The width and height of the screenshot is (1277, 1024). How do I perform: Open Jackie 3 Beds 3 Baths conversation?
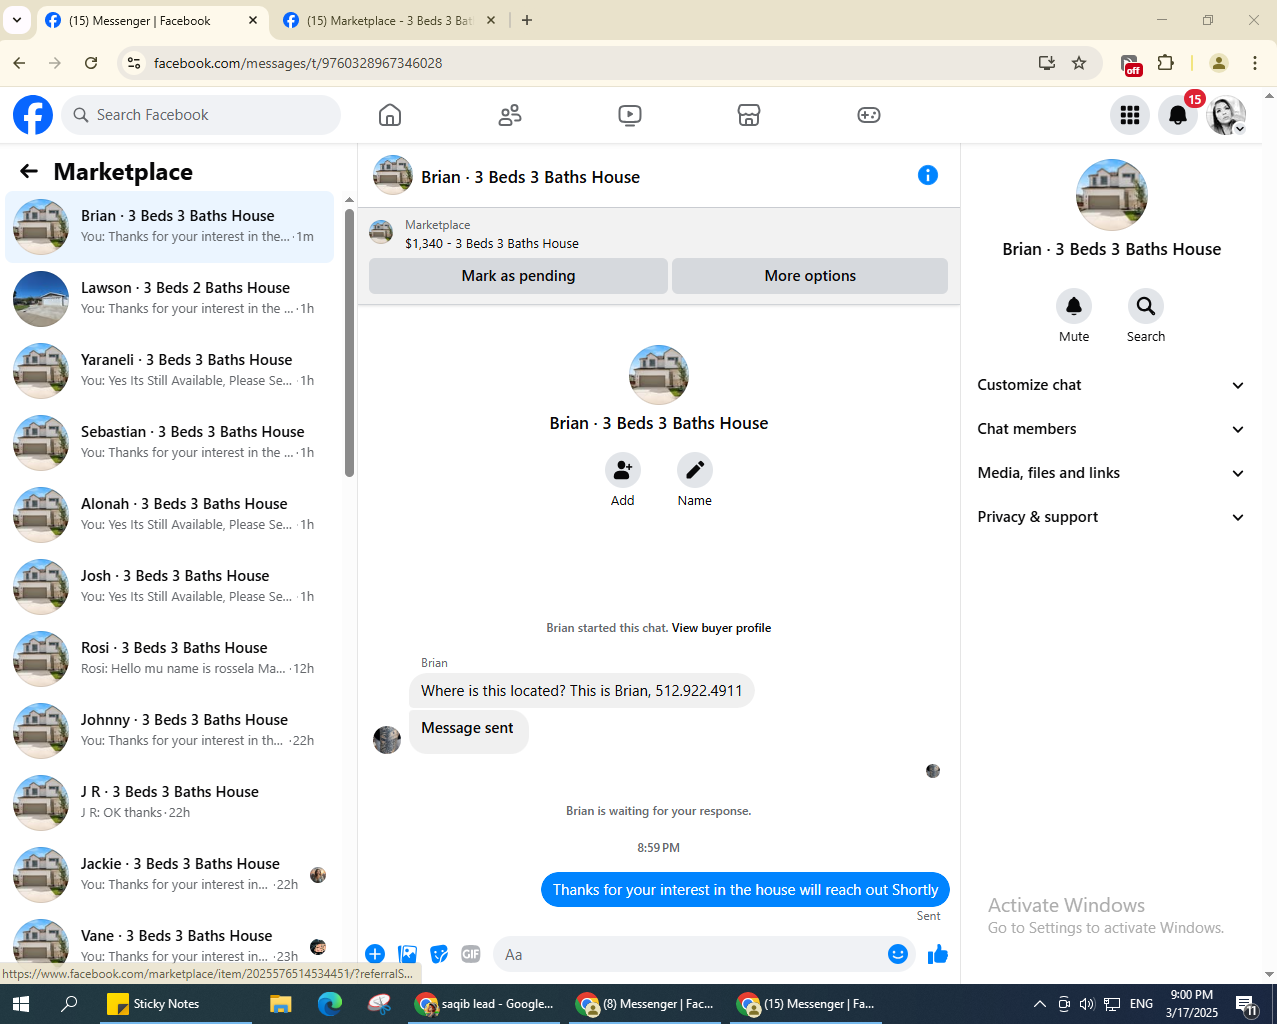(170, 875)
